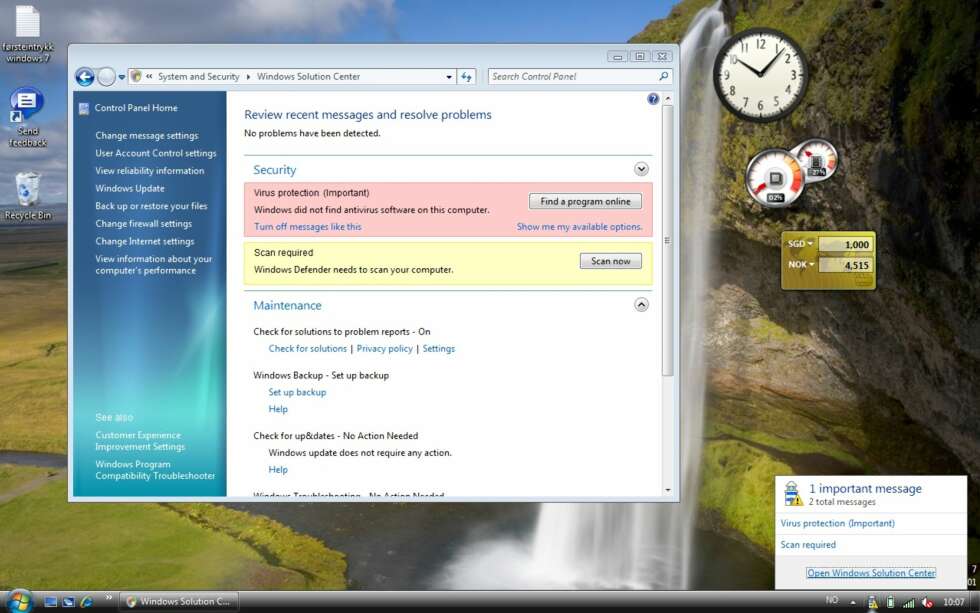Click the CPU meter gadget
Viewport: 980px width, 613px height.
coord(774,178)
